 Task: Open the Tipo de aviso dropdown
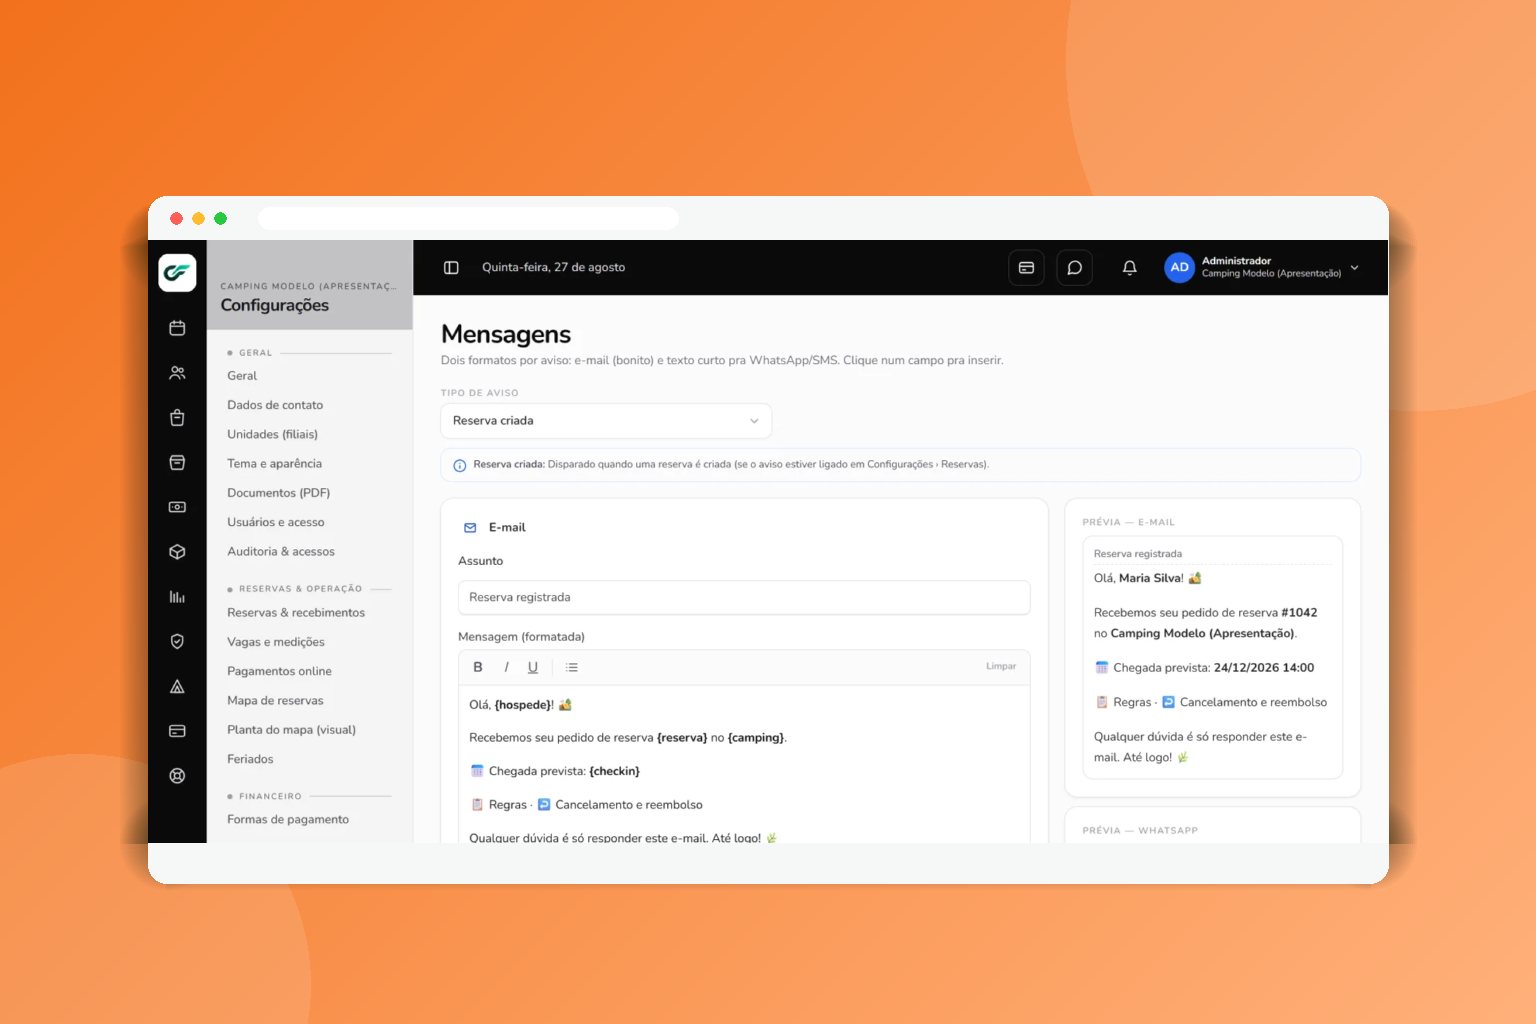[x=606, y=421]
